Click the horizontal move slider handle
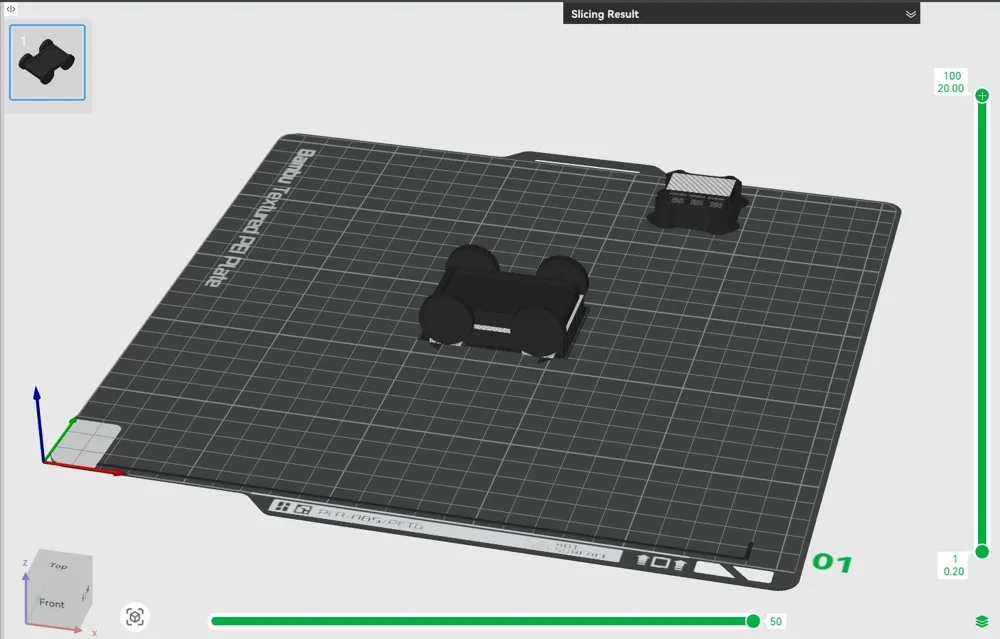This screenshot has width=1000, height=639. [x=753, y=621]
